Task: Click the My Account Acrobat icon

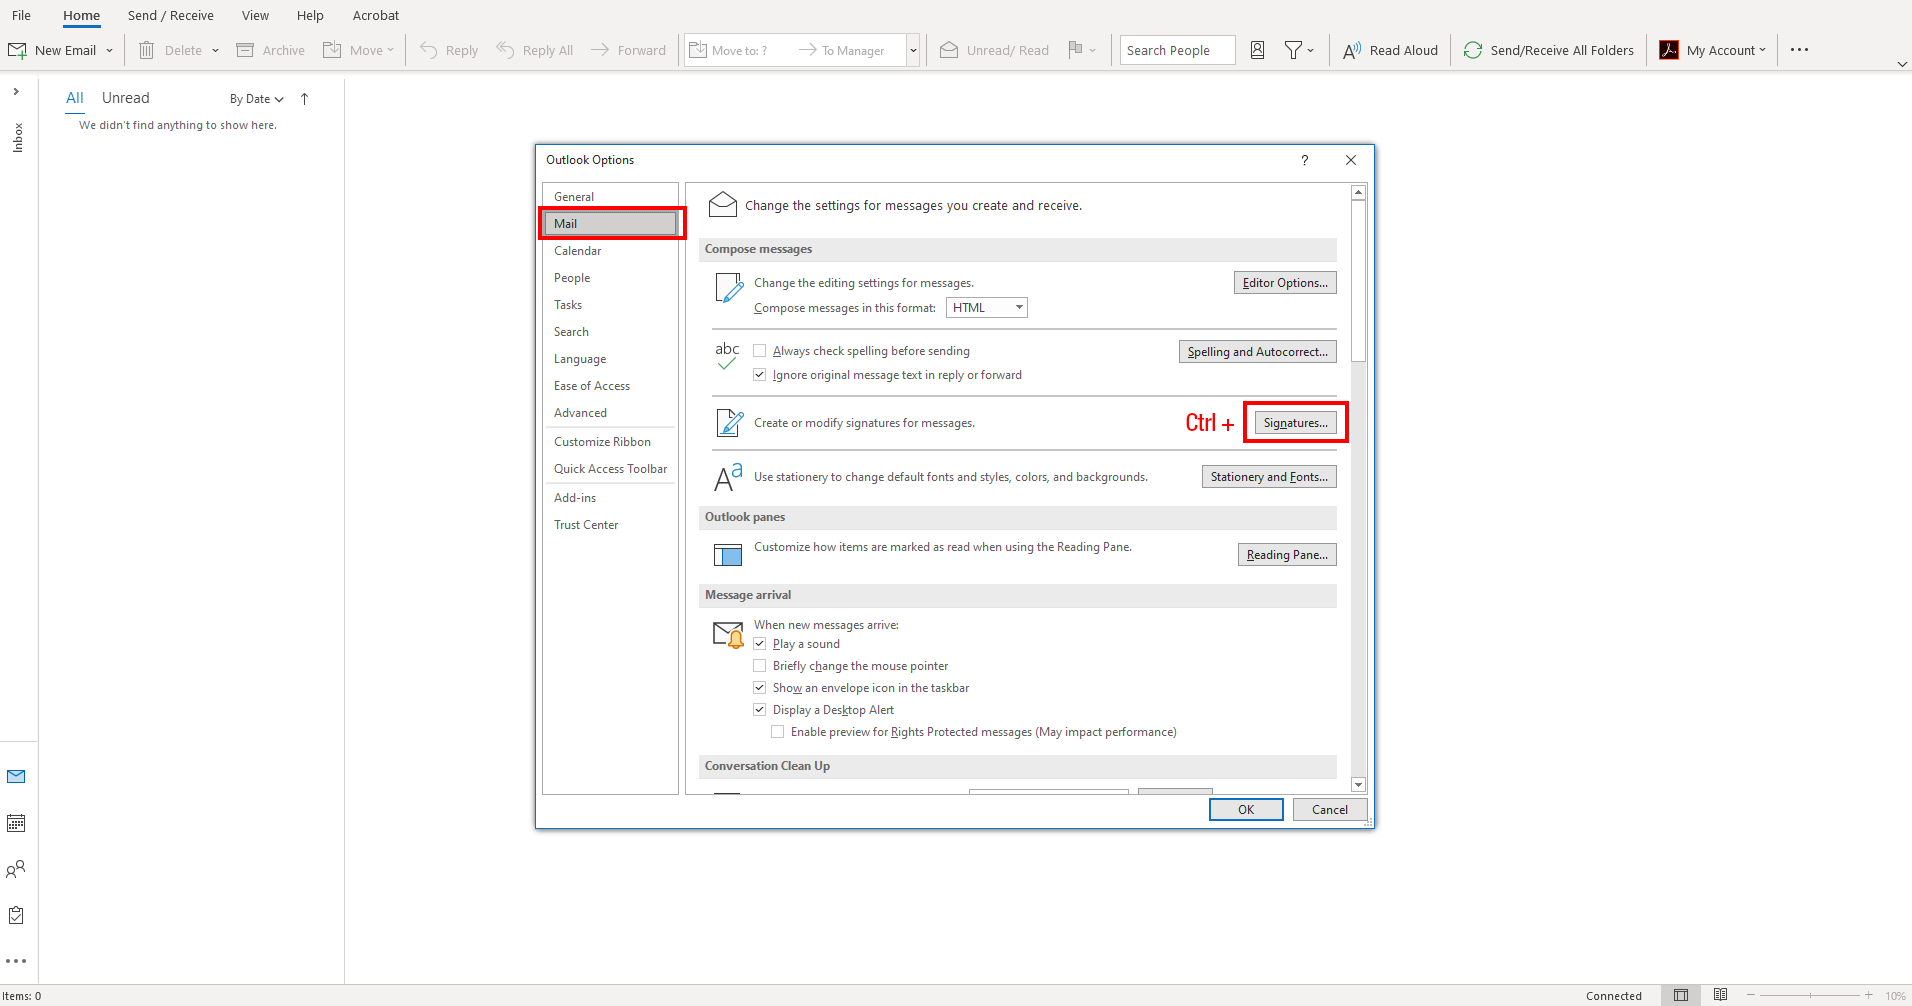Action: [x=1669, y=50]
